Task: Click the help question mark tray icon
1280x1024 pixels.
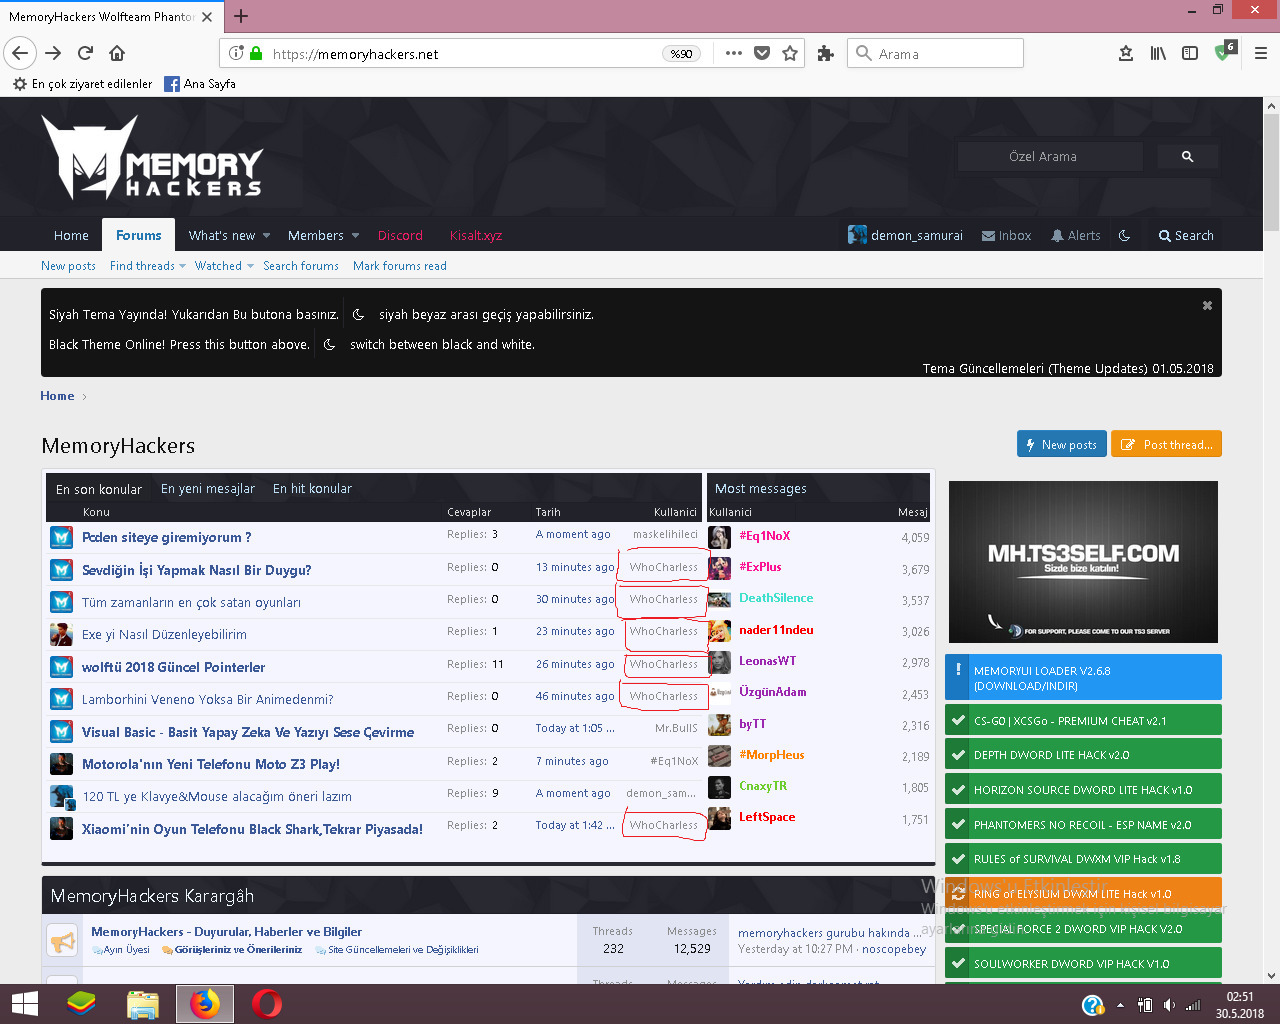Action: tap(1093, 1005)
